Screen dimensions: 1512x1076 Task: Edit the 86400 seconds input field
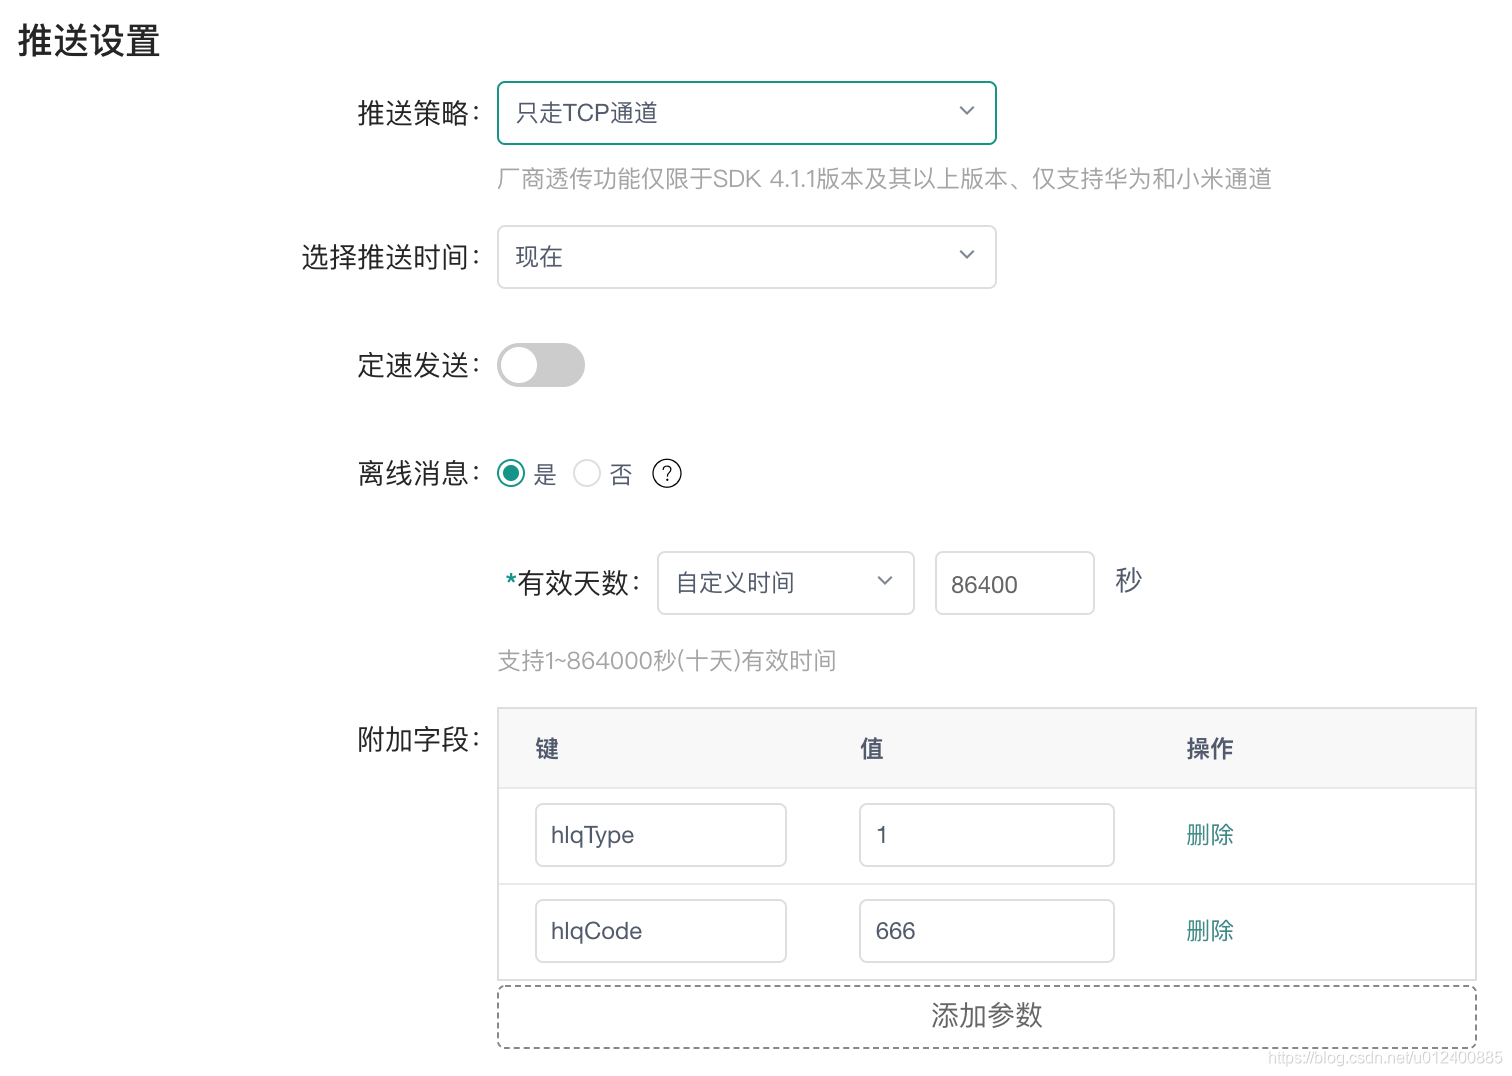pyautogui.click(x=1013, y=583)
